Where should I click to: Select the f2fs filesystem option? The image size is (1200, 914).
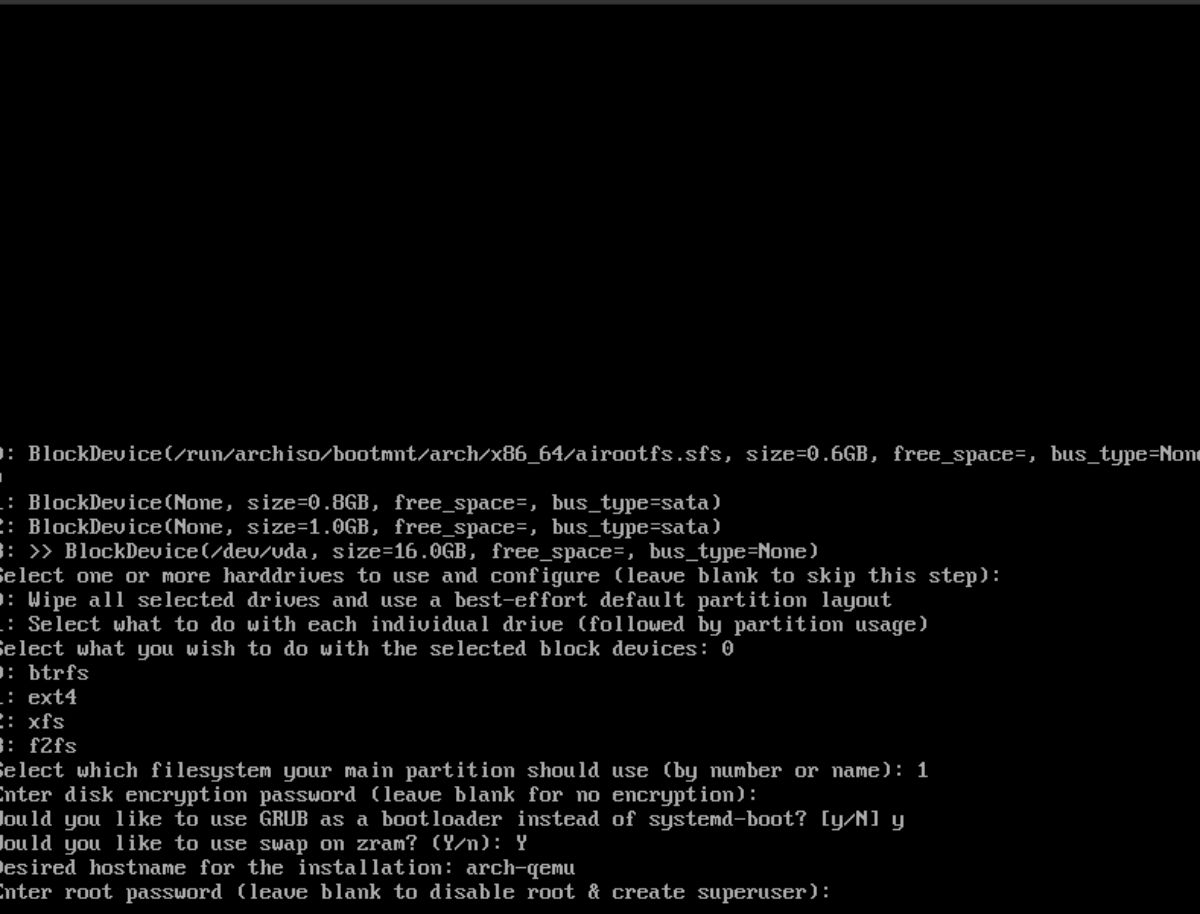(x=38, y=746)
